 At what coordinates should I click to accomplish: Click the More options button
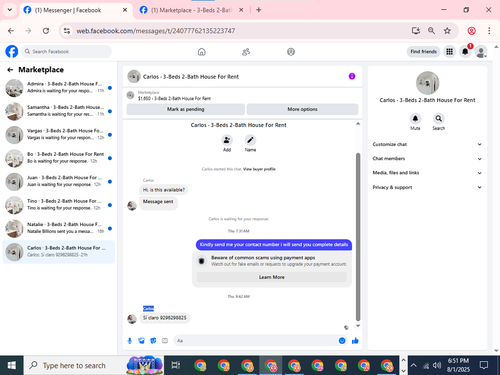click(x=302, y=109)
